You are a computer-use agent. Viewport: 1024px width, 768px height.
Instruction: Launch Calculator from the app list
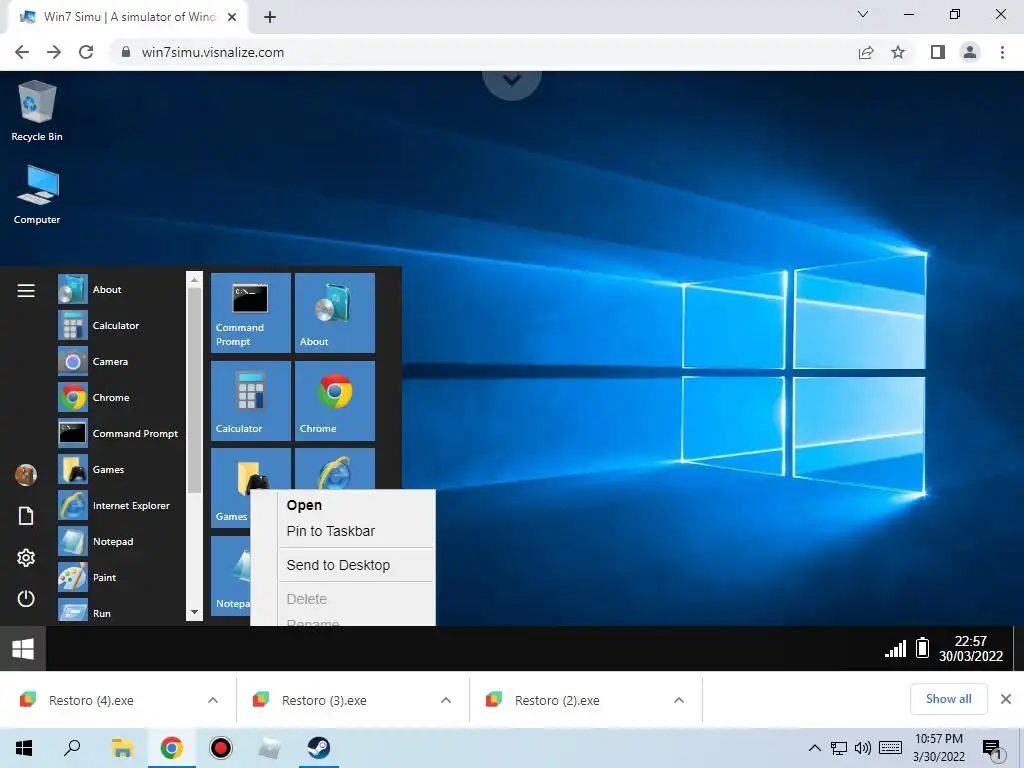pyautogui.click(x=120, y=325)
